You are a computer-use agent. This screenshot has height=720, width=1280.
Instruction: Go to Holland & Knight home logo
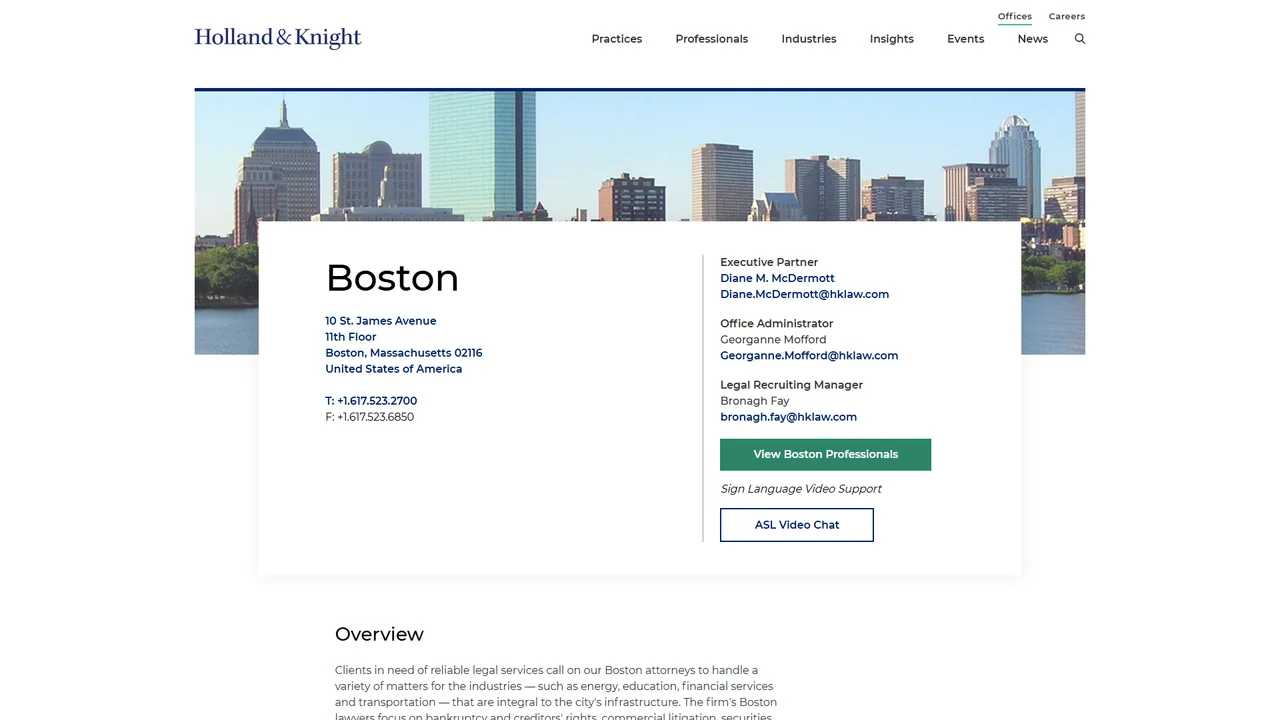coord(278,38)
